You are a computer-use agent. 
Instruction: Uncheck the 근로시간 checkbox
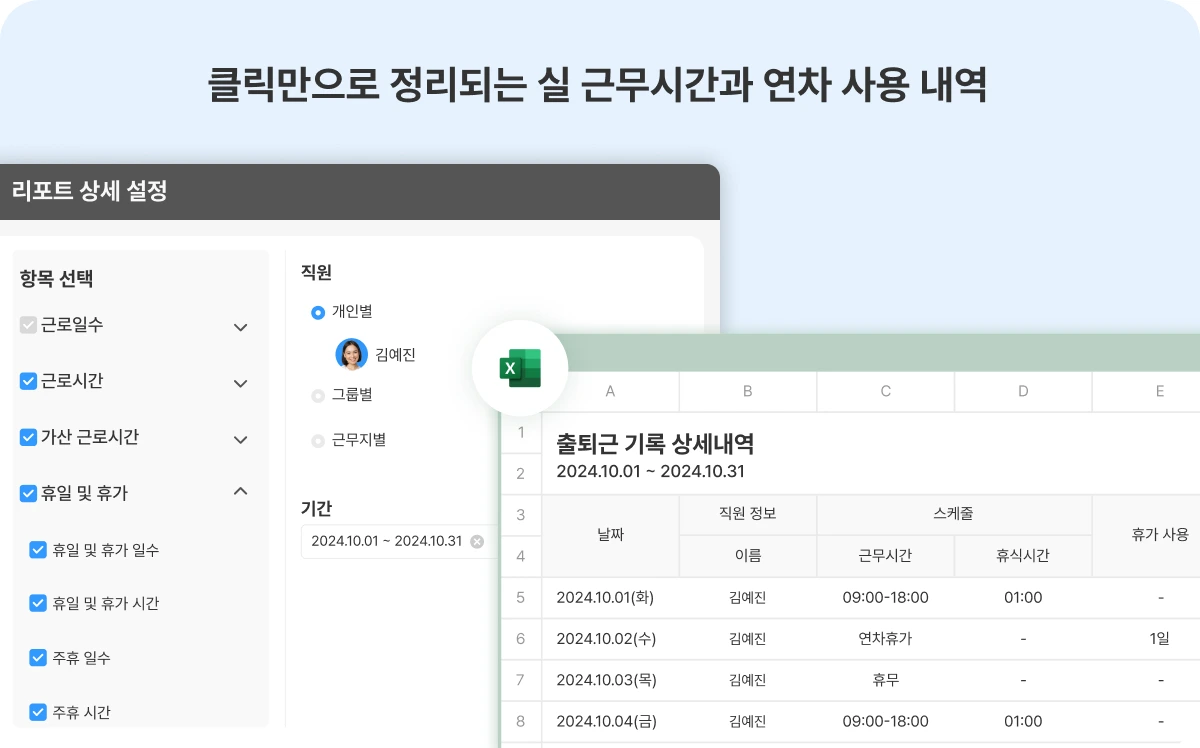pyautogui.click(x=28, y=381)
